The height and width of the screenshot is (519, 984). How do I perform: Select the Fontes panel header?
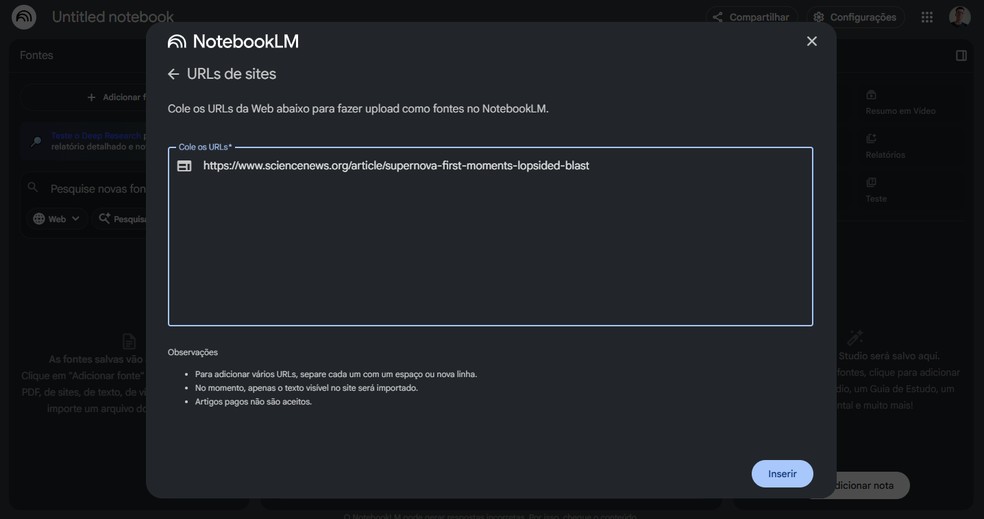37,55
